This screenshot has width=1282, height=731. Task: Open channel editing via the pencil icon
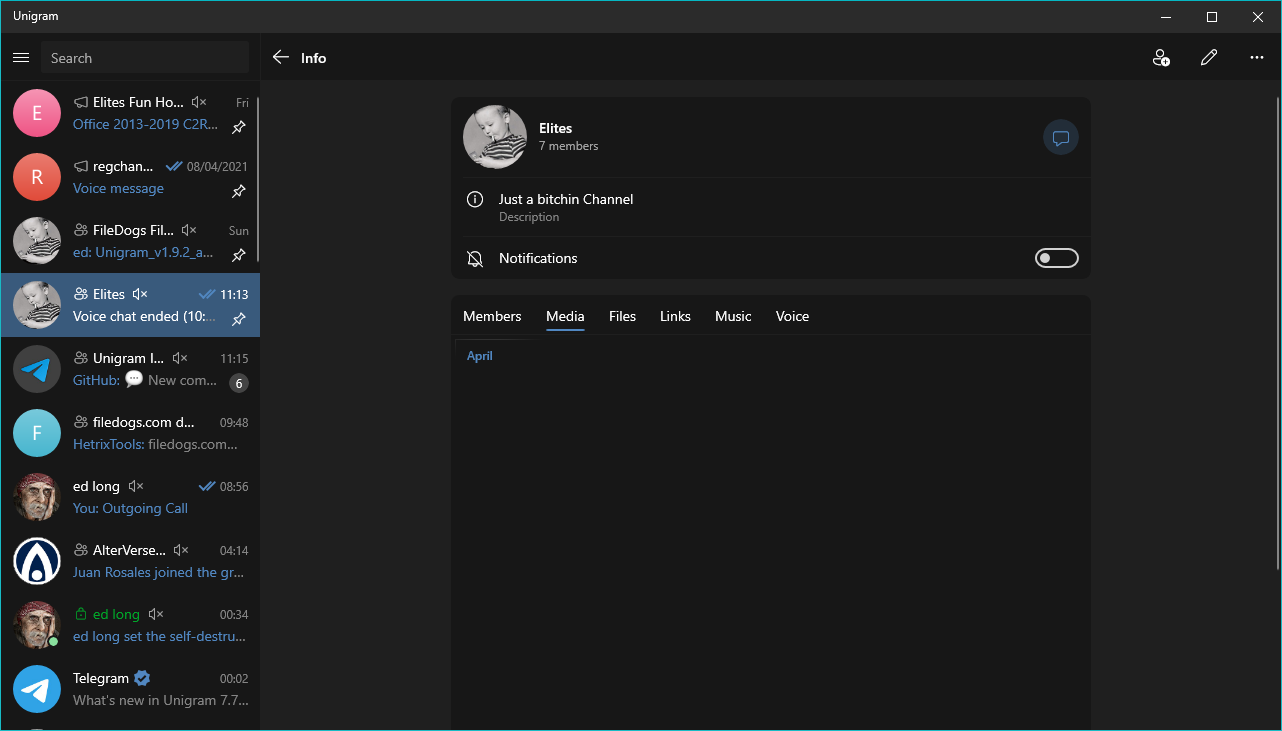point(1209,57)
